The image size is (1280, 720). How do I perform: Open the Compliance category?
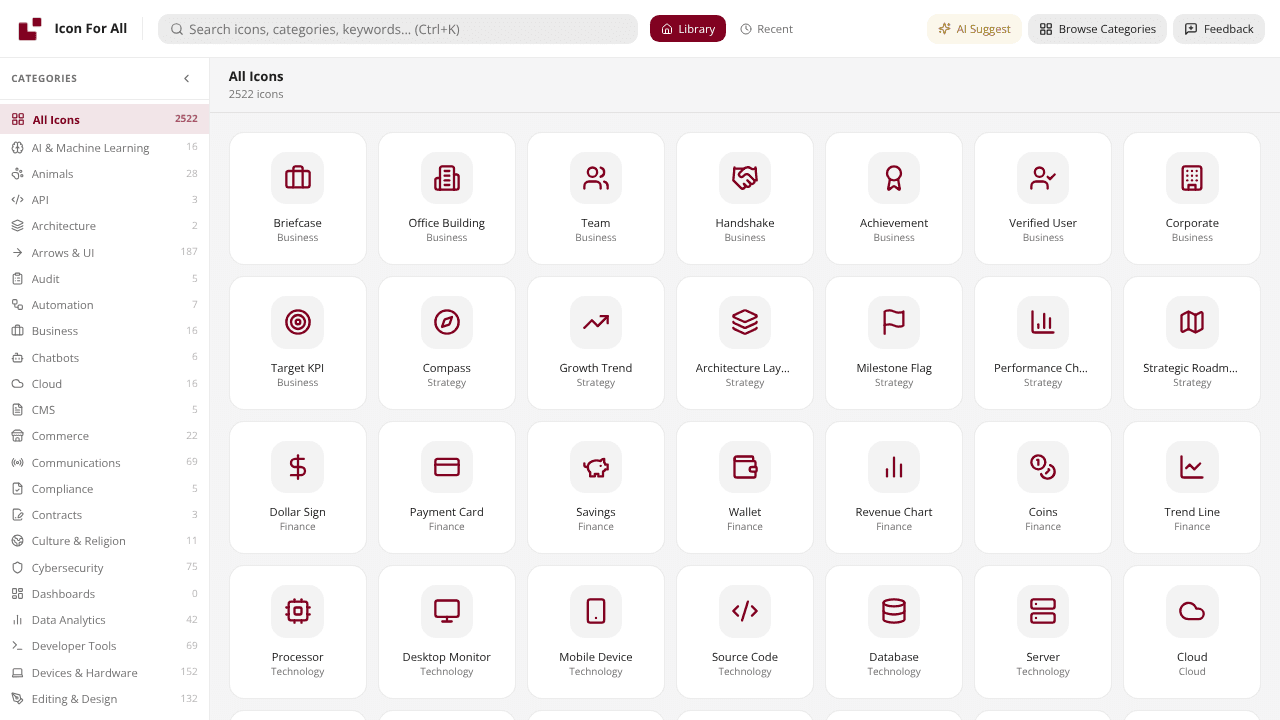coord(104,488)
